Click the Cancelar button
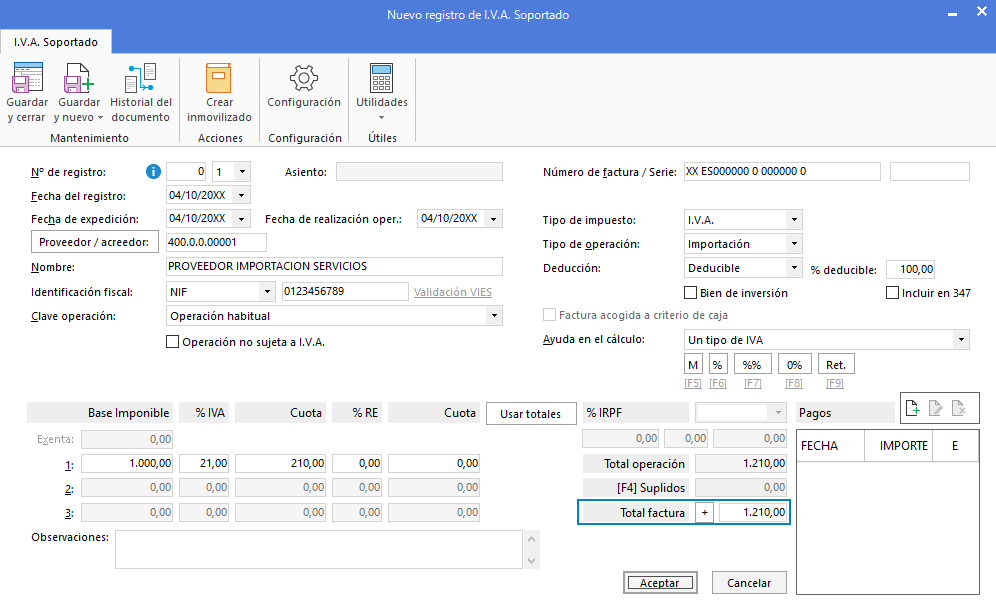Viewport: 996px width, 611px height. (749, 582)
